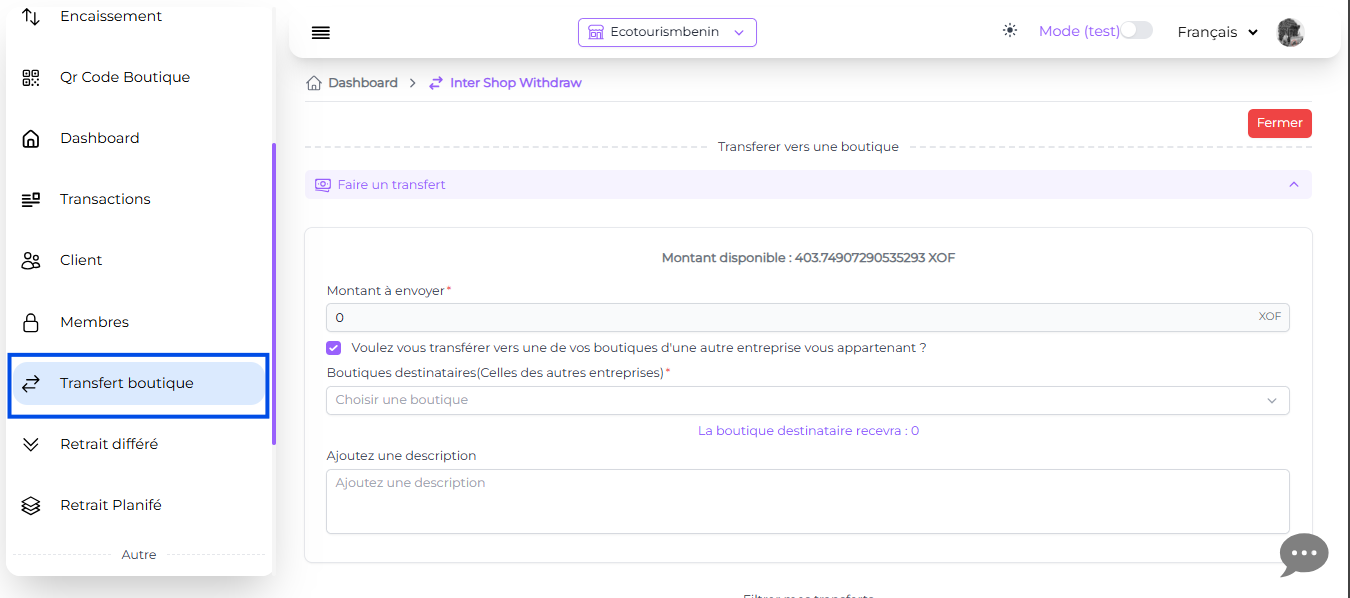The image size is (1350, 598).
Task: Open the user avatar profile
Action: pyautogui.click(x=1290, y=32)
